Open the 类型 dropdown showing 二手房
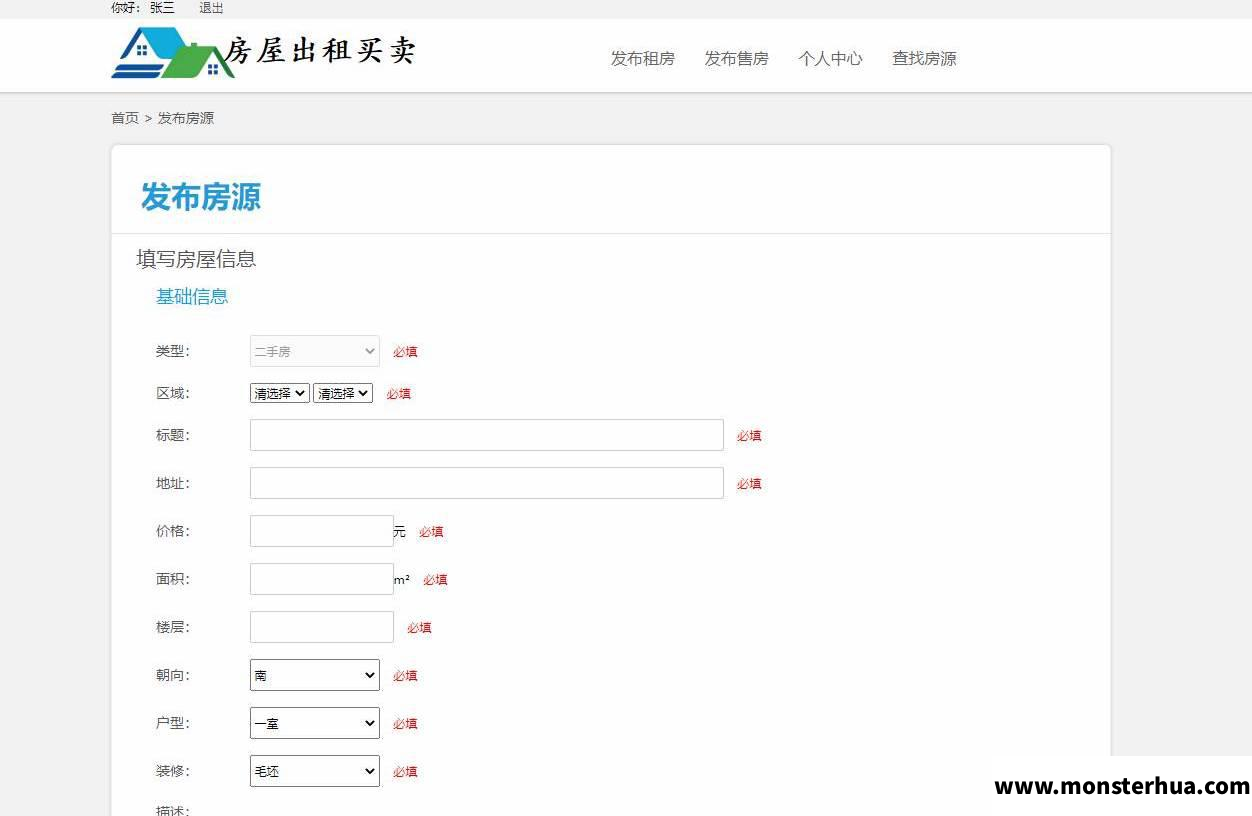The width and height of the screenshot is (1252, 816). point(315,351)
